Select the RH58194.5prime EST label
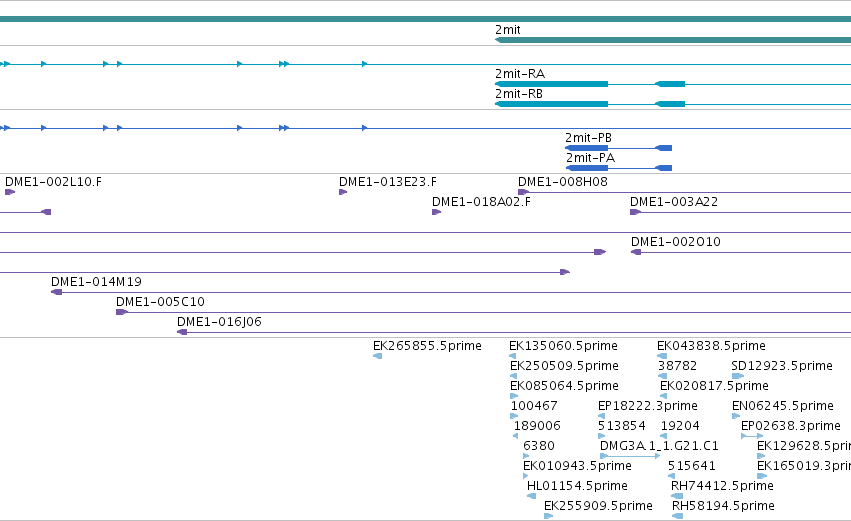851x521 pixels. click(x=723, y=507)
